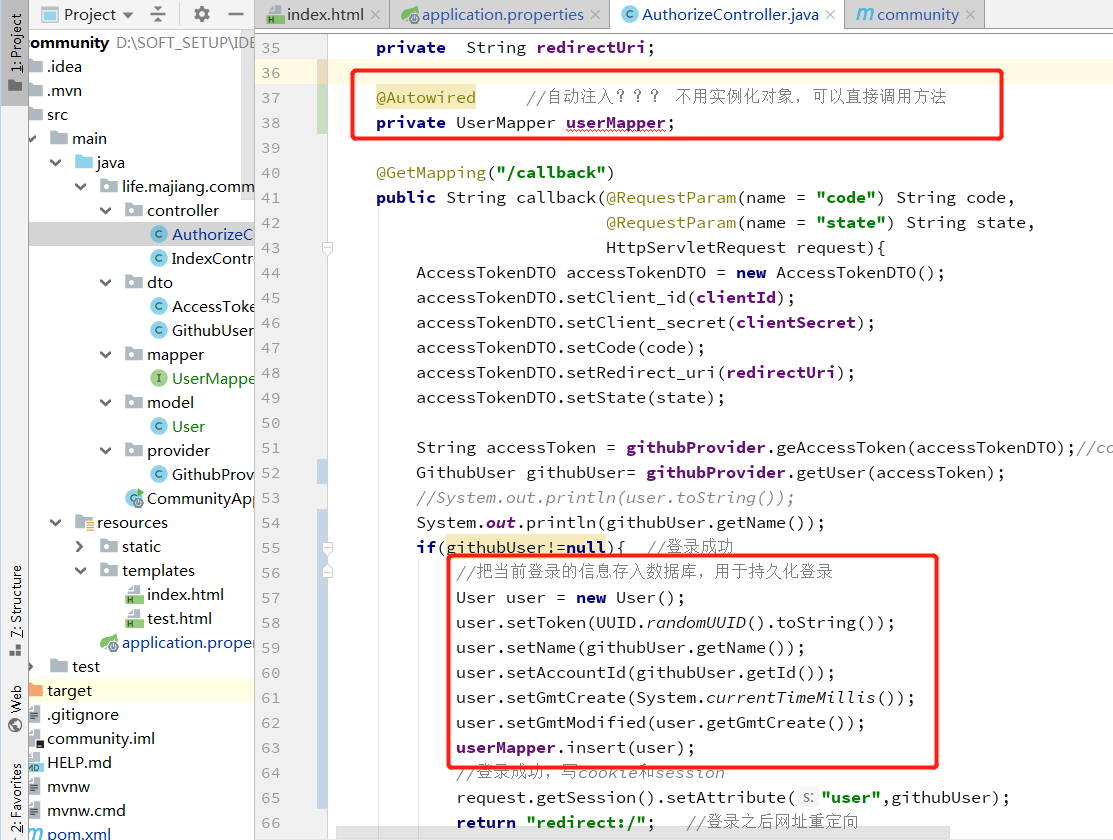Collapse the mapper package

(106, 354)
